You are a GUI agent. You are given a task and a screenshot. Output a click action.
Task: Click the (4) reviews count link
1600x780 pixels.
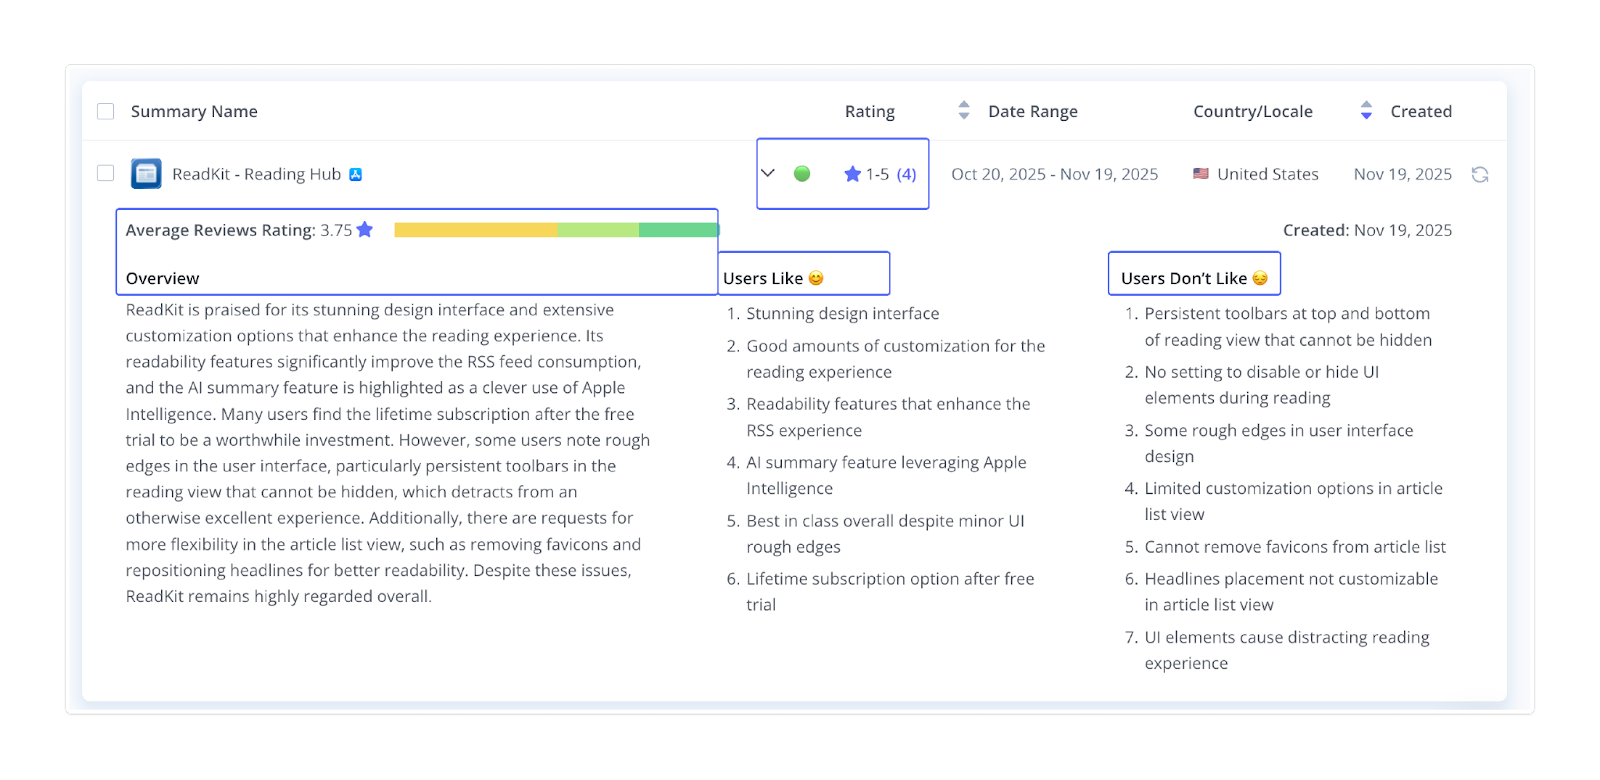coord(906,174)
